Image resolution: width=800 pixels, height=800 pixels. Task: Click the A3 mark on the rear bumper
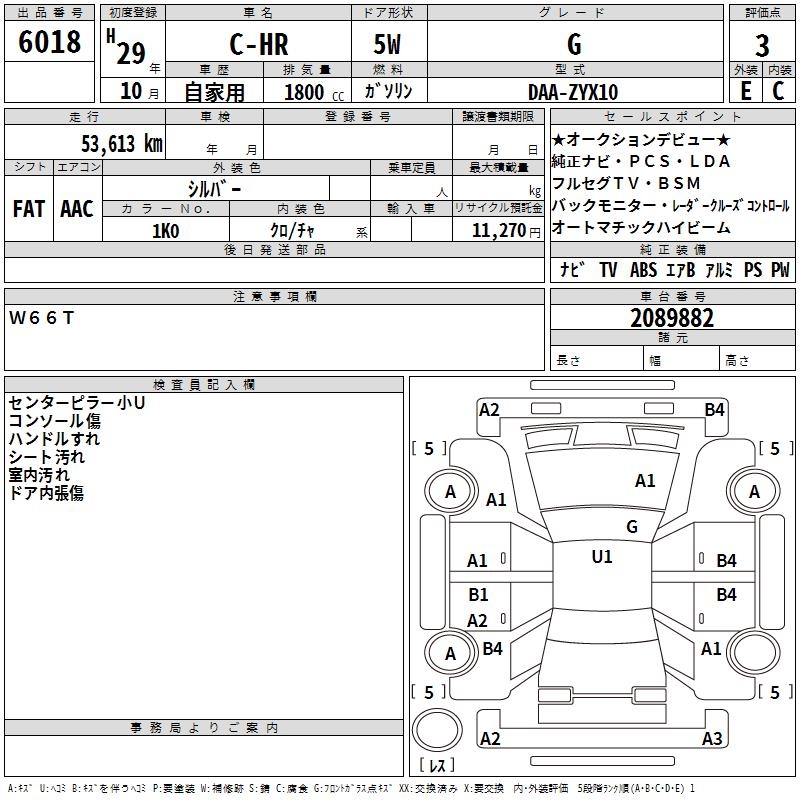click(712, 738)
